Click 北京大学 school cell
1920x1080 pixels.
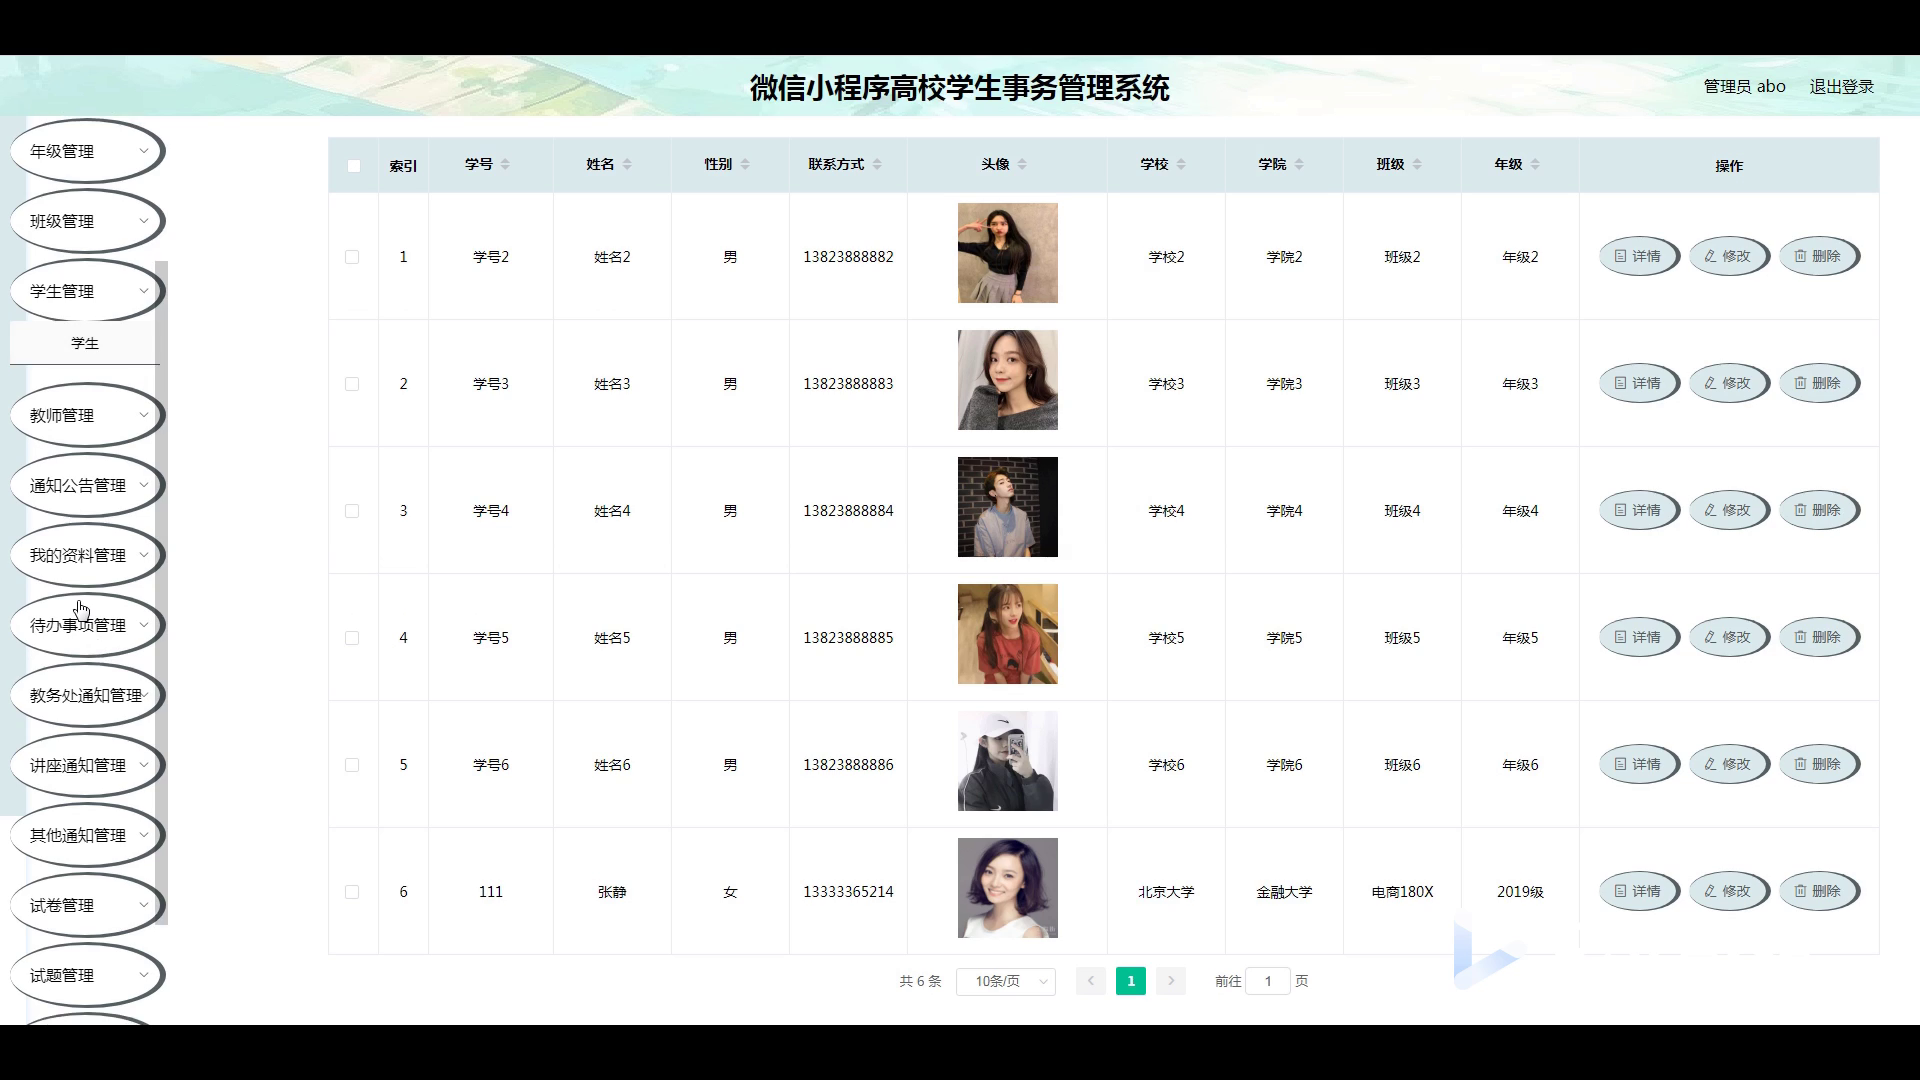tap(1166, 892)
